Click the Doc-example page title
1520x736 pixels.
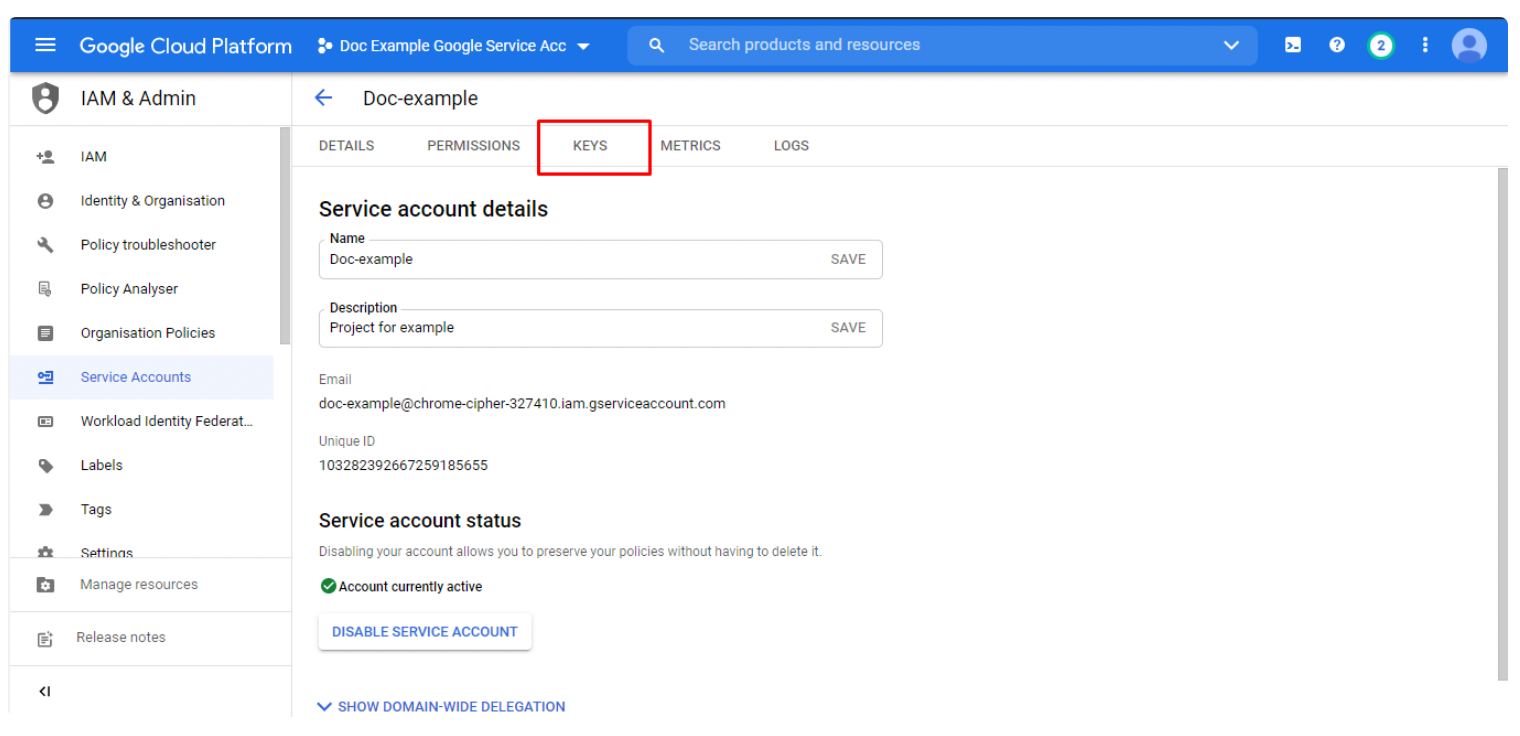pos(420,98)
